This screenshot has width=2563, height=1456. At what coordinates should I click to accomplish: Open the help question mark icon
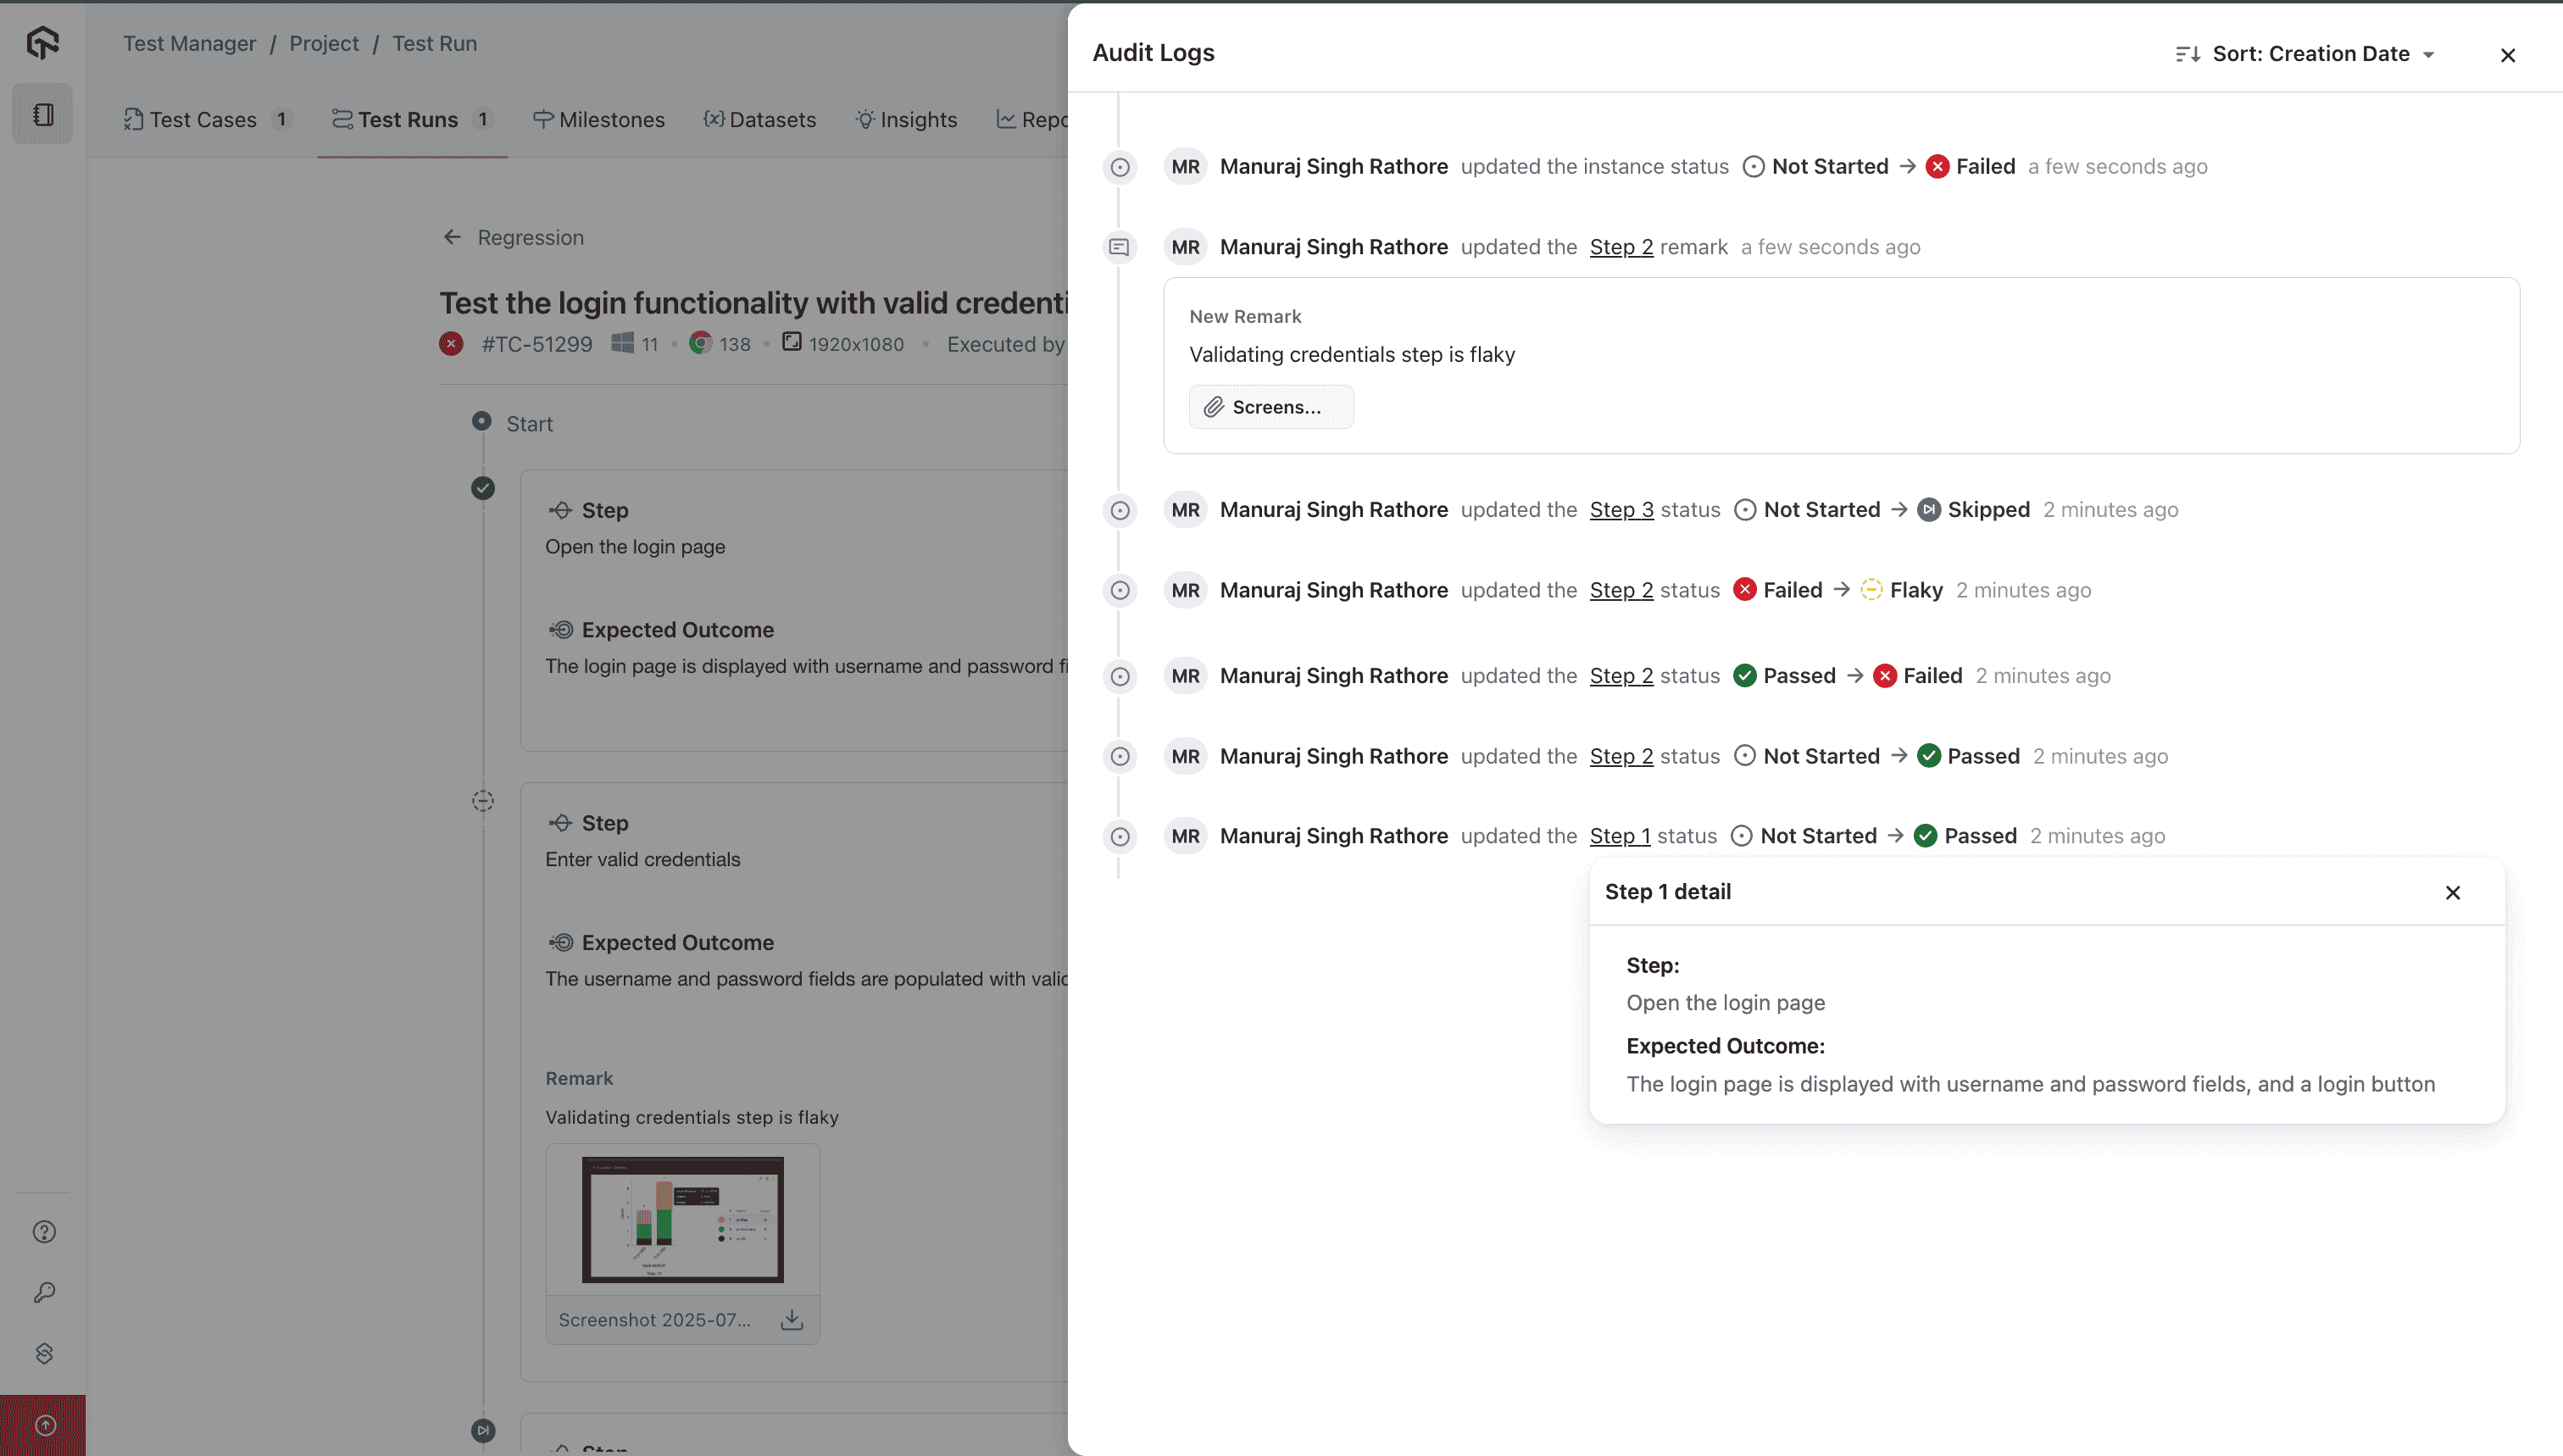click(x=44, y=1232)
